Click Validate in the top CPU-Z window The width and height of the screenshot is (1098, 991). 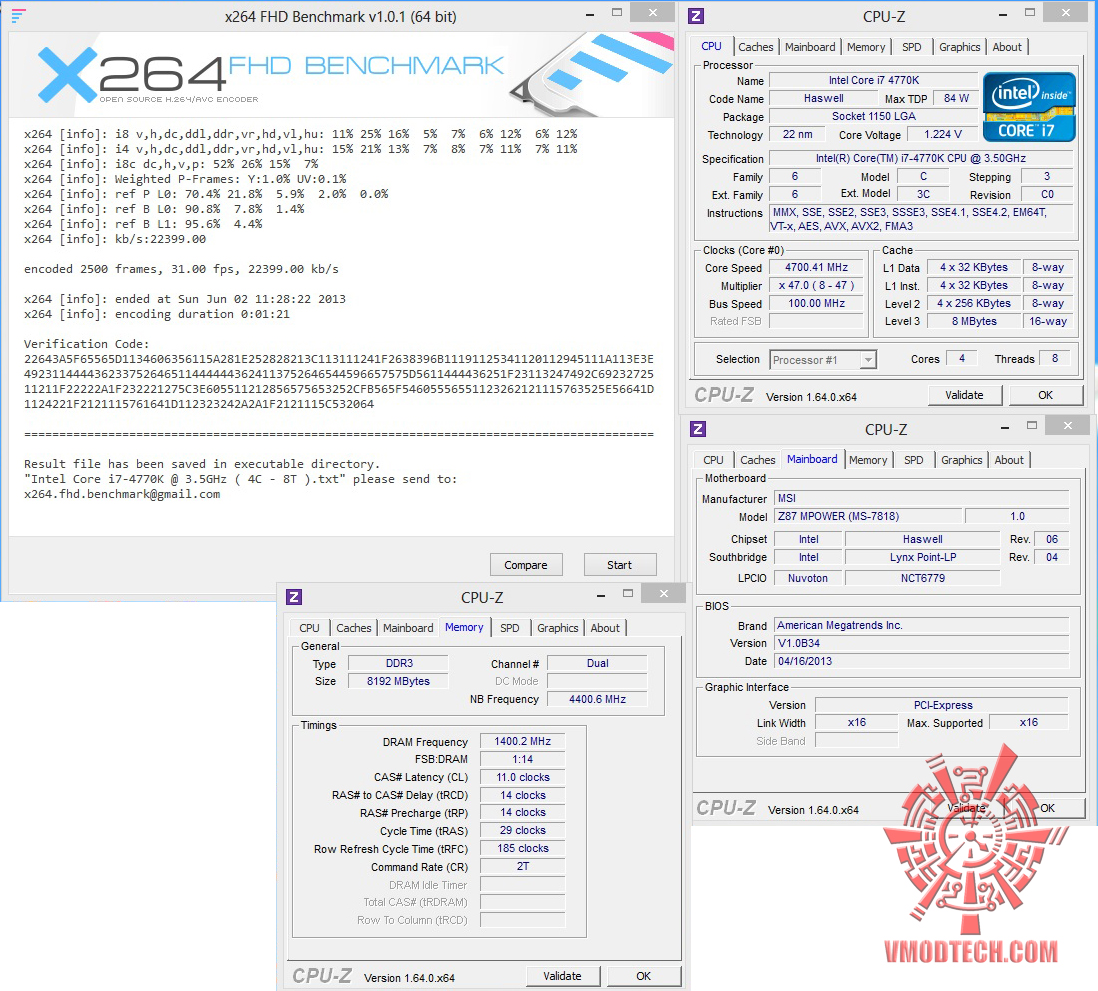coord(964,395)
